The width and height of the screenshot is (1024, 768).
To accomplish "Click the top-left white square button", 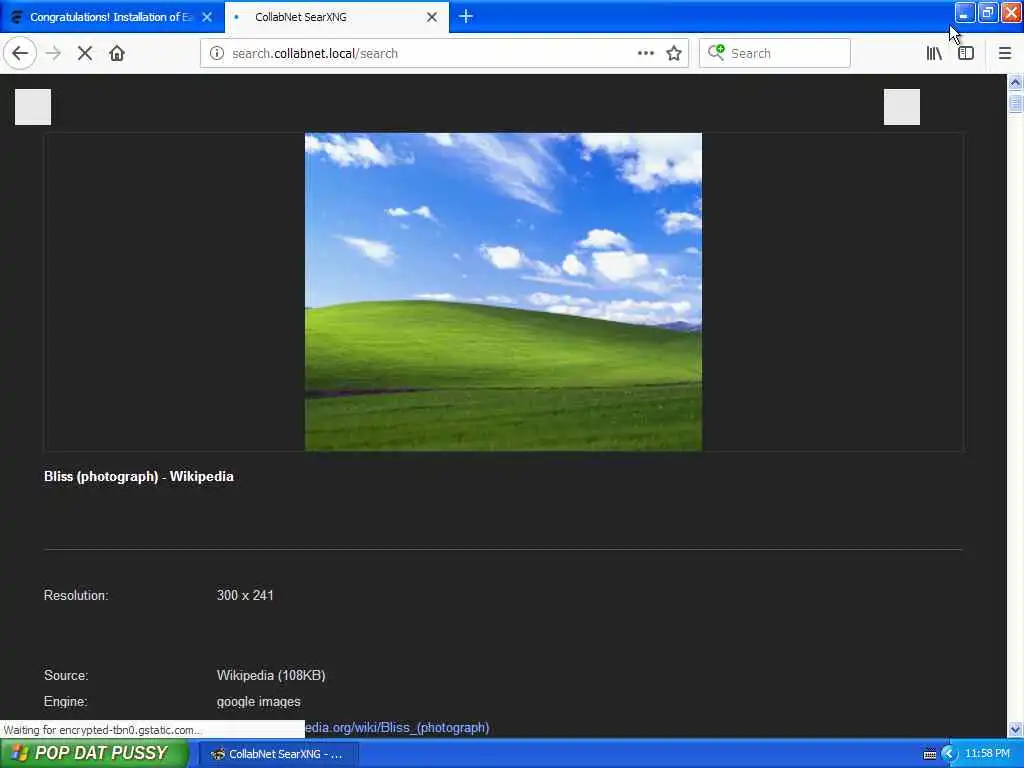I will 33,106.
